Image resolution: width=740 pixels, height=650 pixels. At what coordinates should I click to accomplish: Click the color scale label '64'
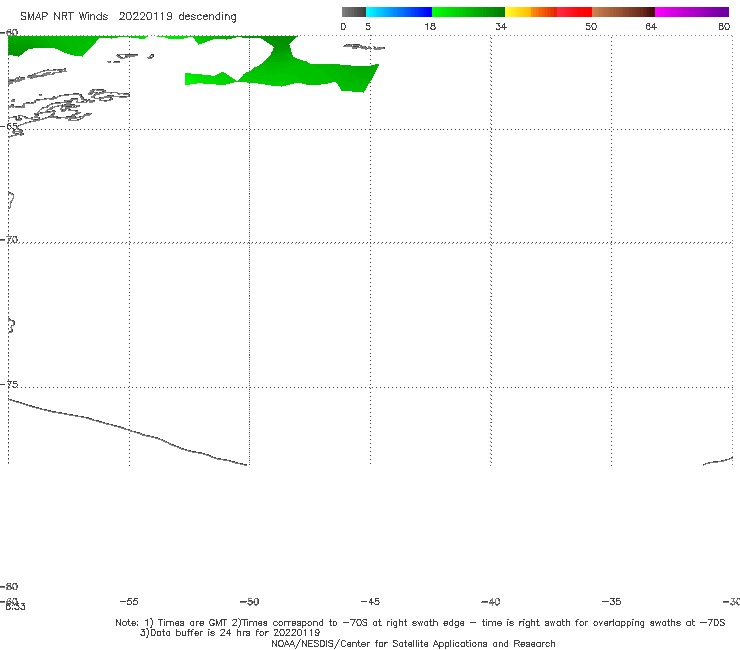pyautogui.click(x=651, y=26)
